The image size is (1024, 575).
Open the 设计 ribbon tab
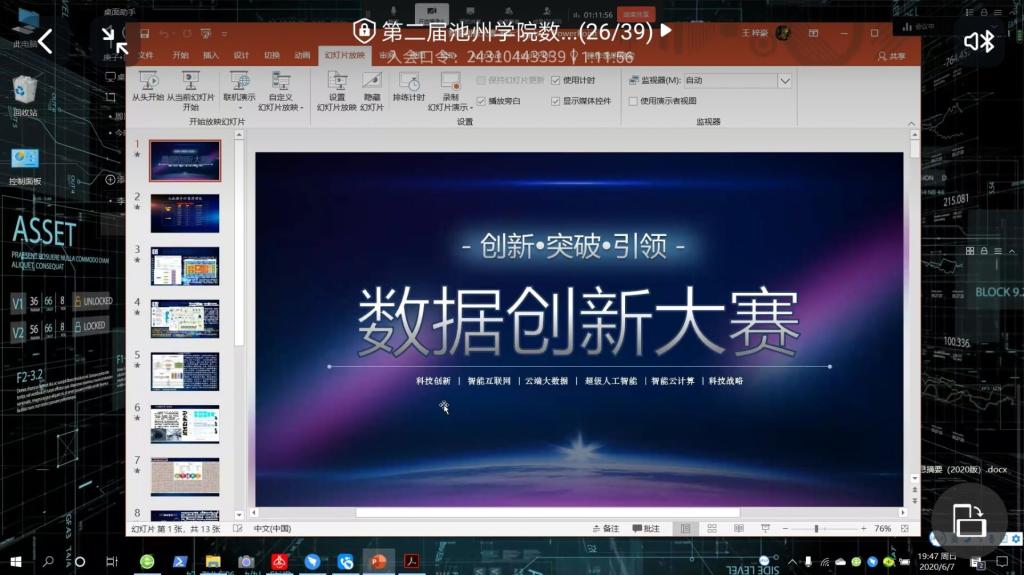[x=241, y=56]
